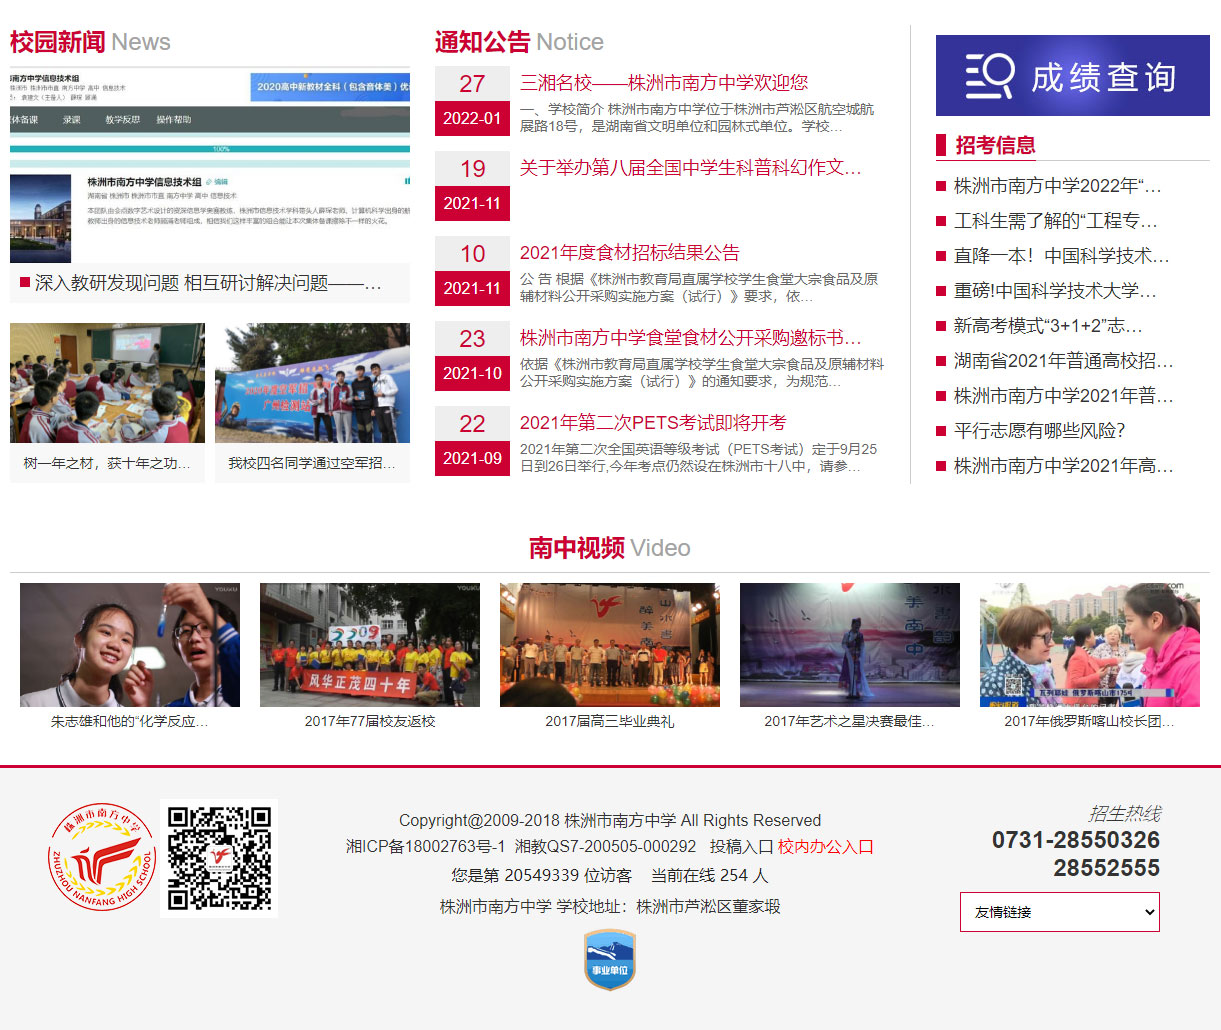1221x1030 pixels.
Task: Open the 投稿入口 link
Action: click(741, 846)
